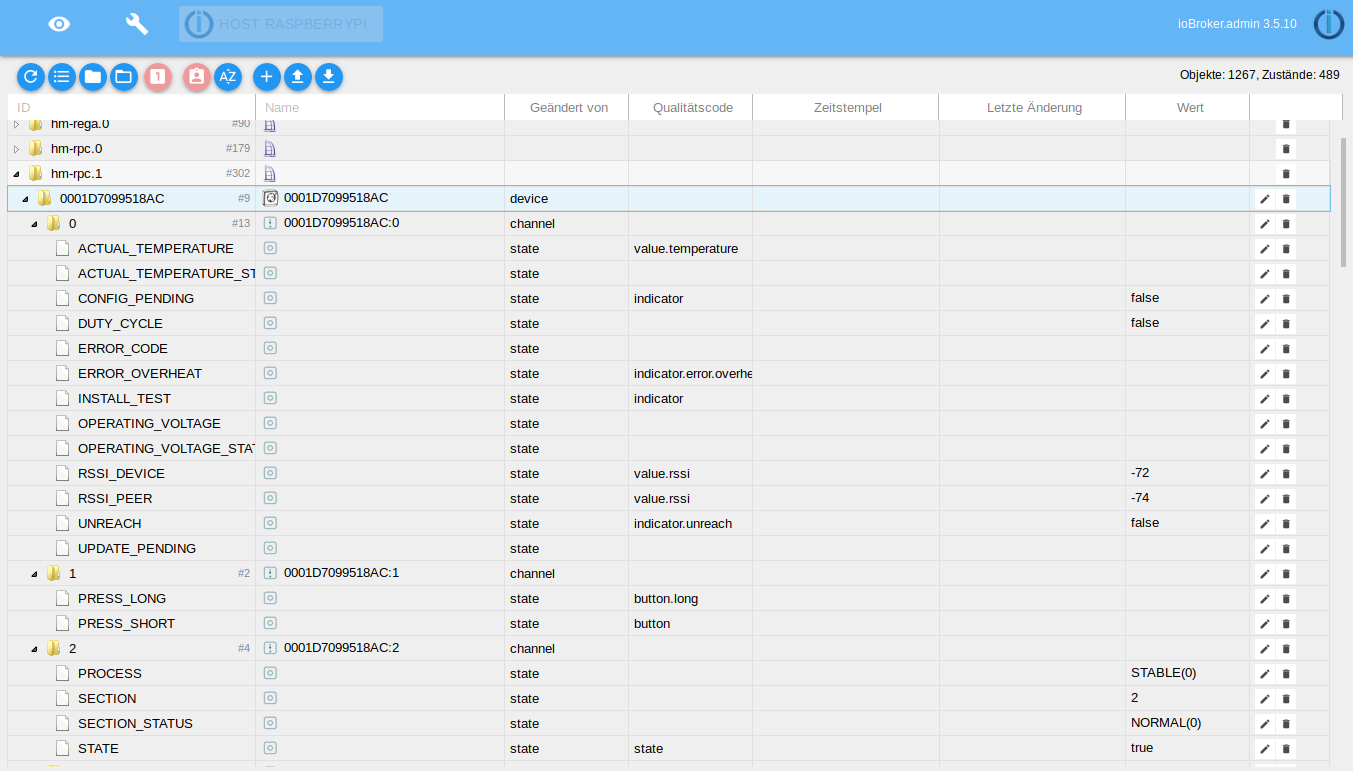Delete the hm-rpc.1 adapter row

(1286, 174)
